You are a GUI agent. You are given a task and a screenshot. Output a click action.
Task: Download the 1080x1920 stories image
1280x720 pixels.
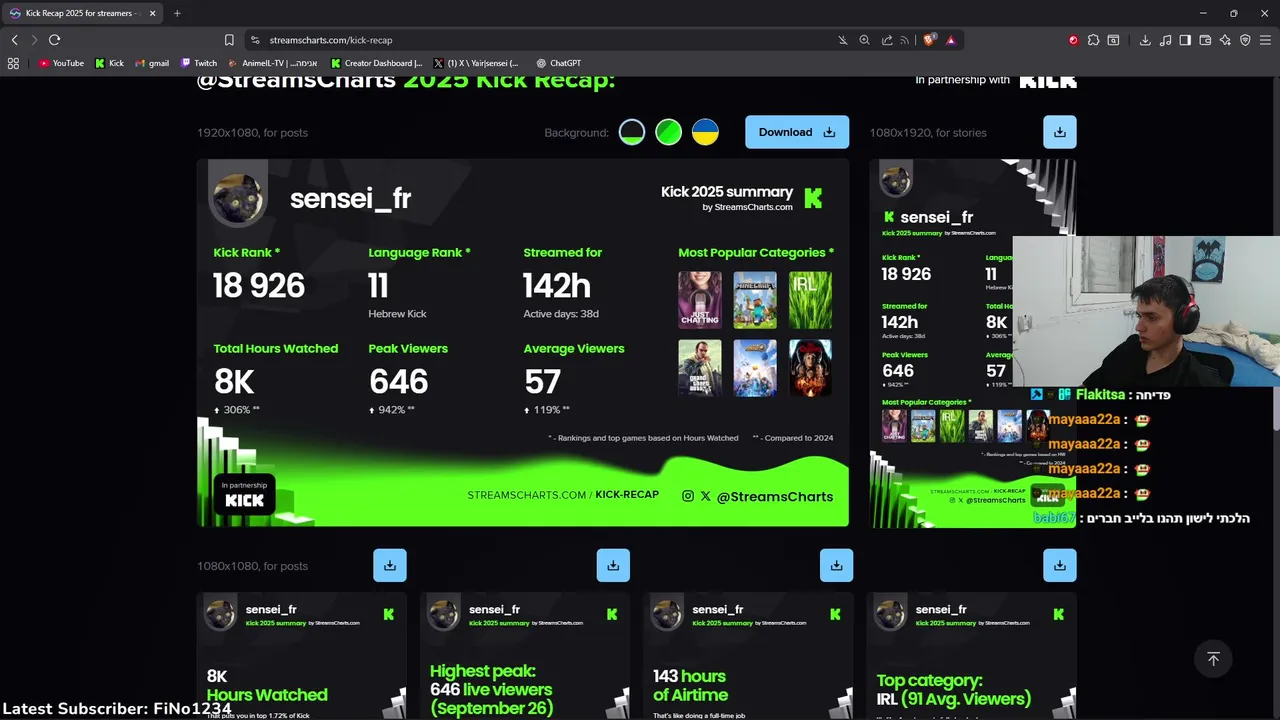click(x=1060, y=132)
